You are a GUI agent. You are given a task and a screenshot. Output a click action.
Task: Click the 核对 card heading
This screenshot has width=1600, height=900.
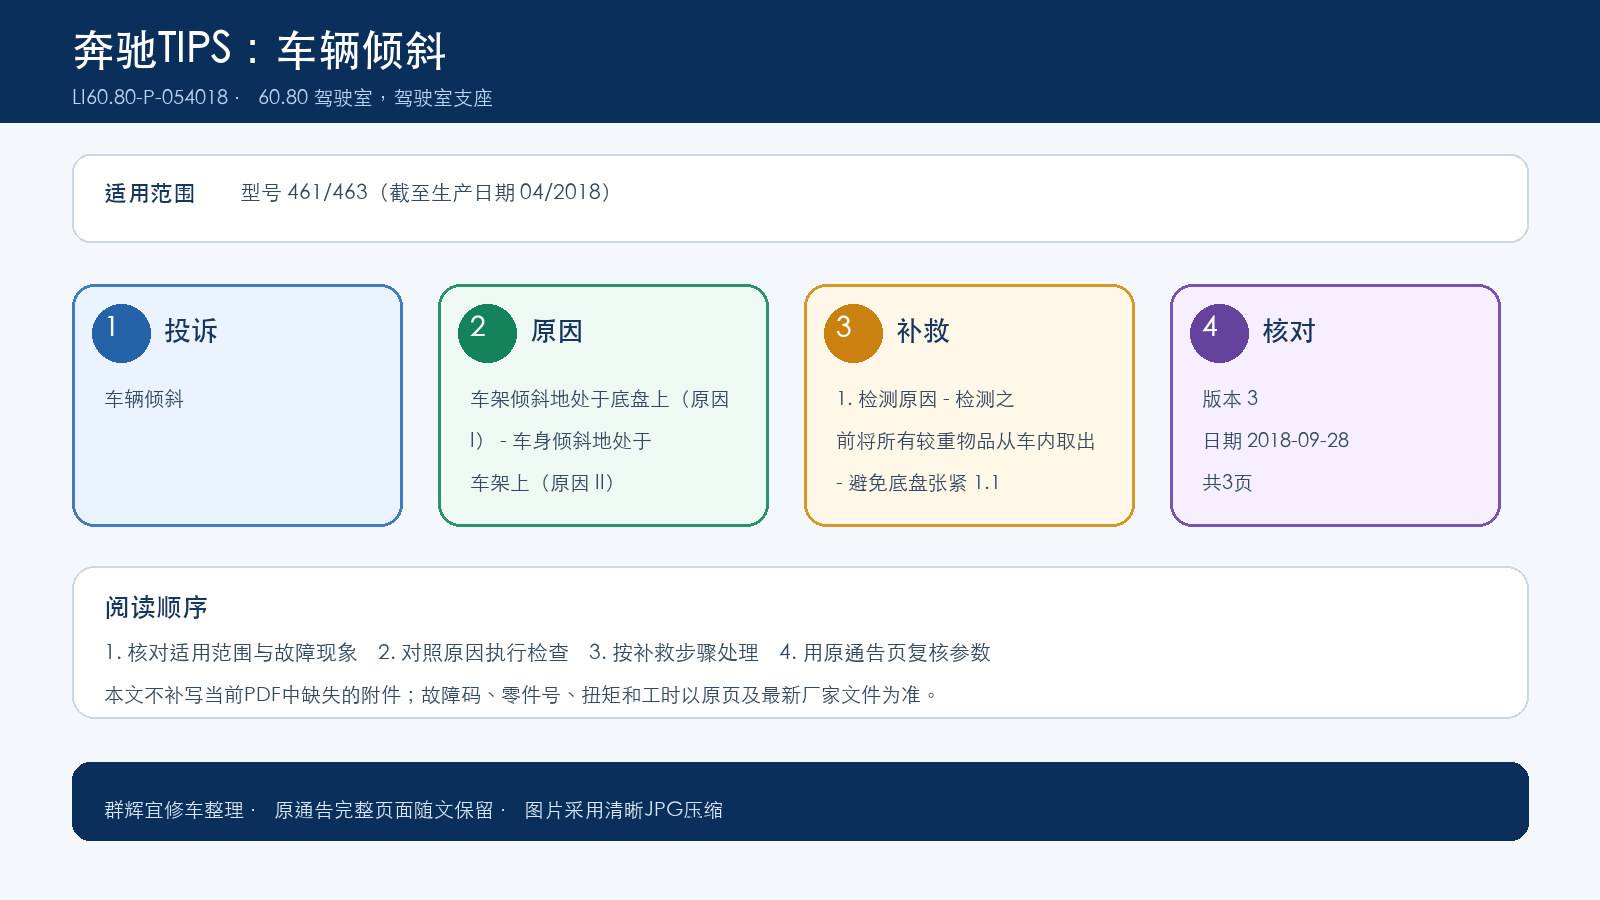pyautogui.click(x=1289, y=331)
